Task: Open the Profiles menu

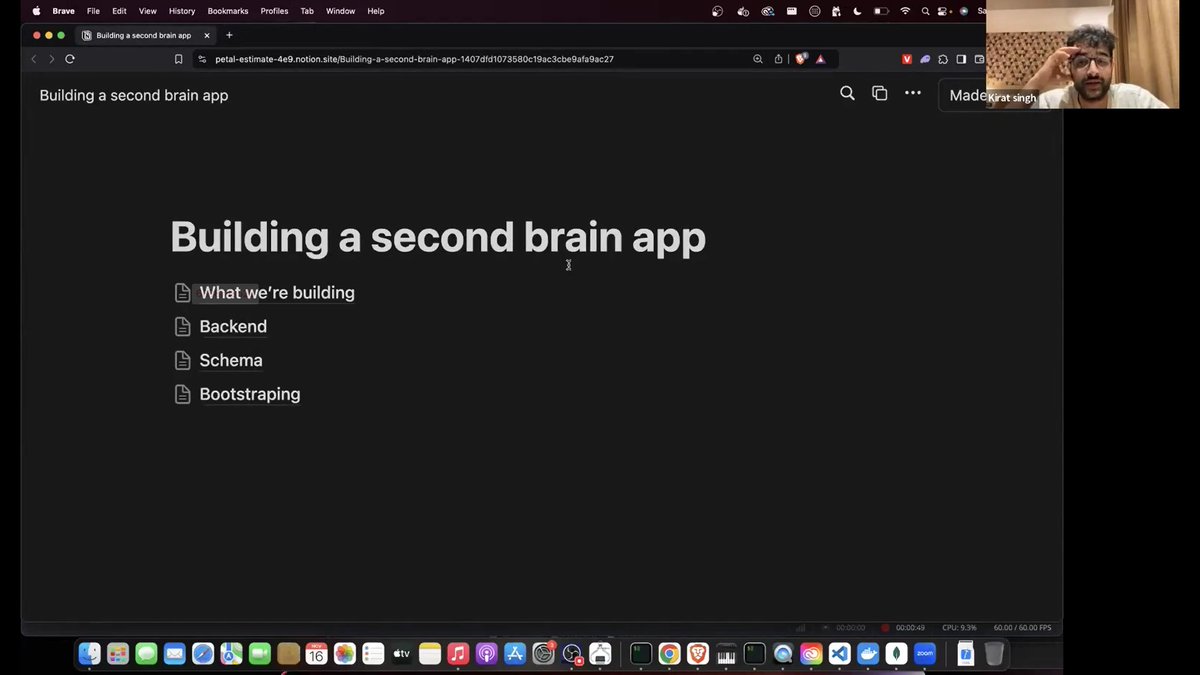Action: (x=274, y=11)
